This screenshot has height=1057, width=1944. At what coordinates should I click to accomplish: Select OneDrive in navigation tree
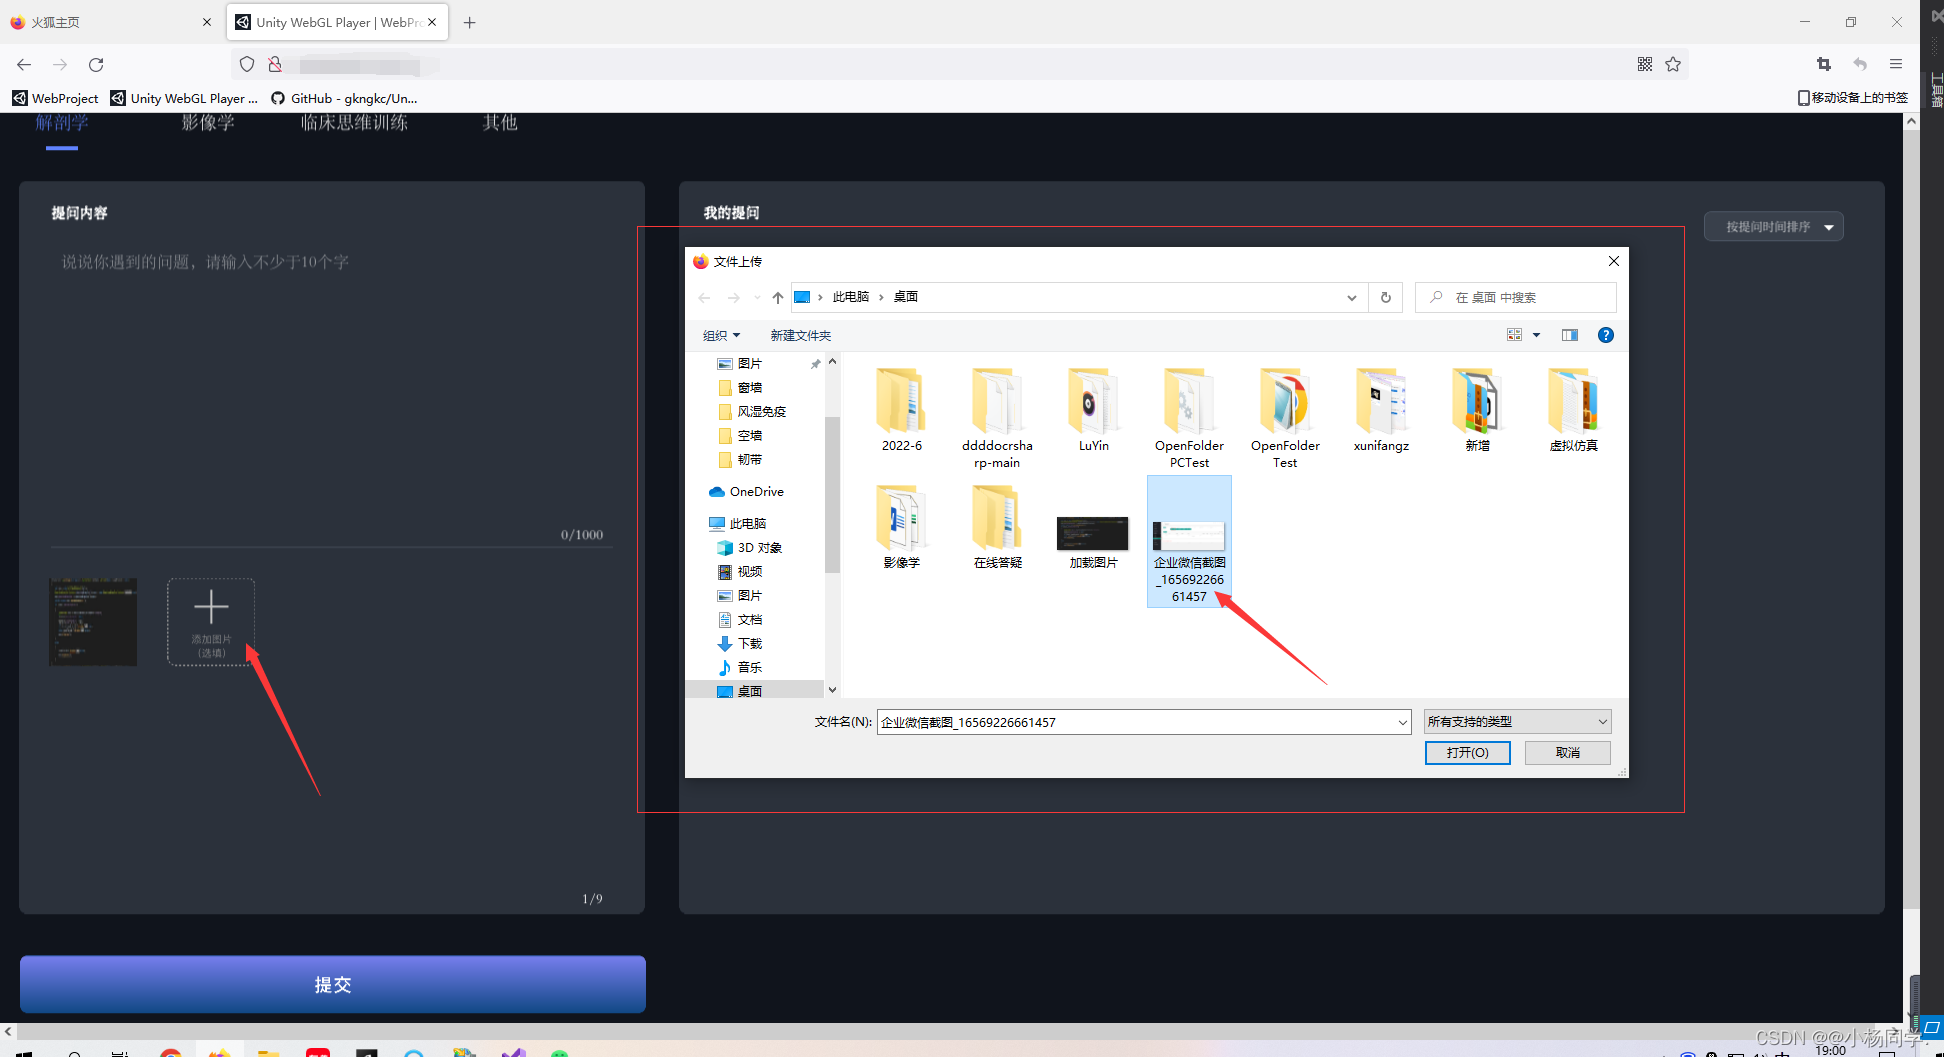click(x=756, y=491)
